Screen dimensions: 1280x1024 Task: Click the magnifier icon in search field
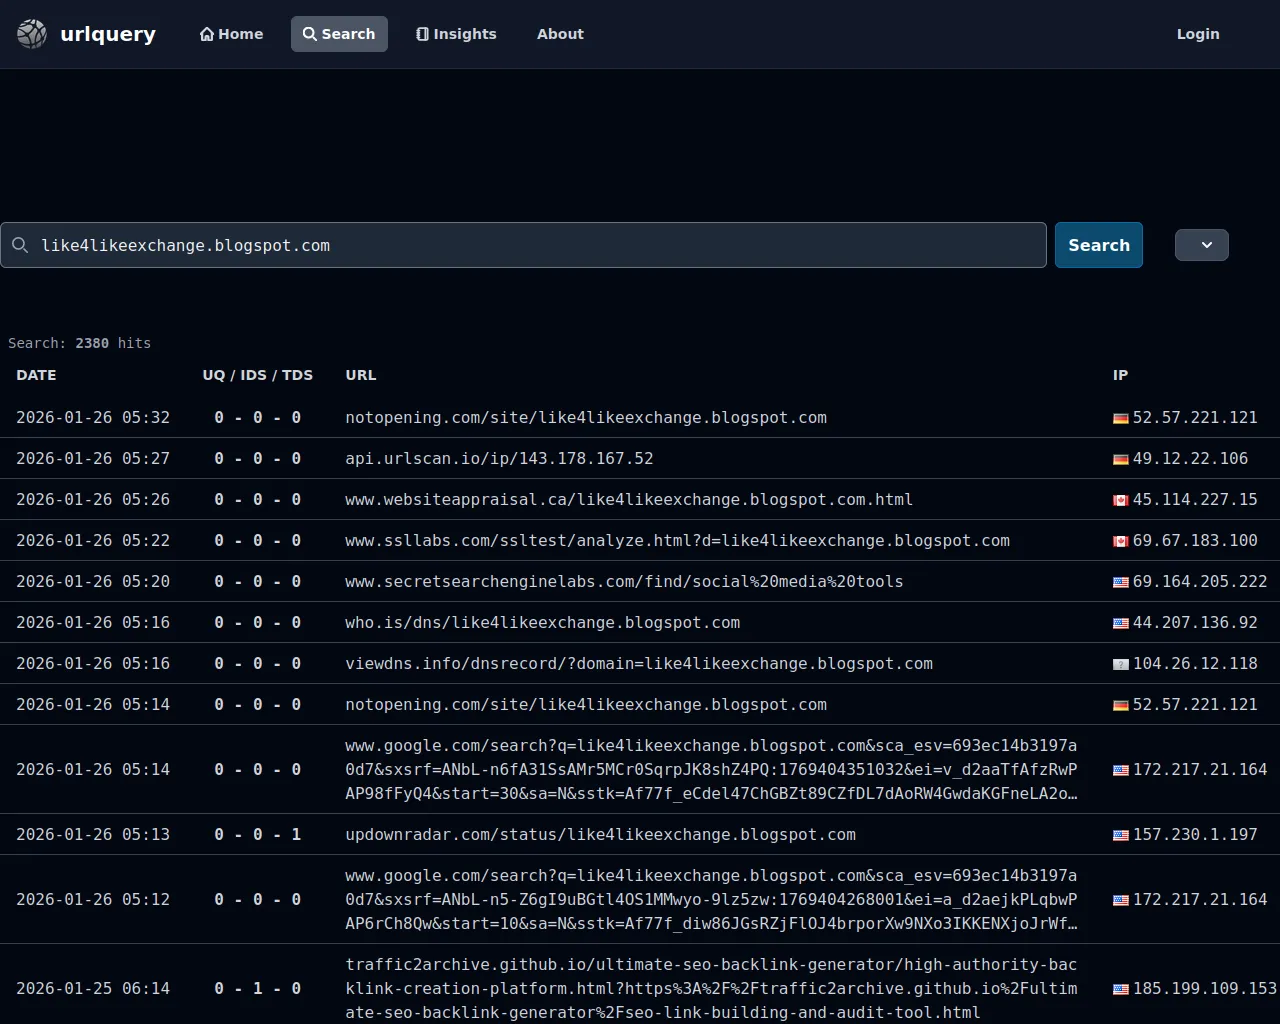(20, 245)
